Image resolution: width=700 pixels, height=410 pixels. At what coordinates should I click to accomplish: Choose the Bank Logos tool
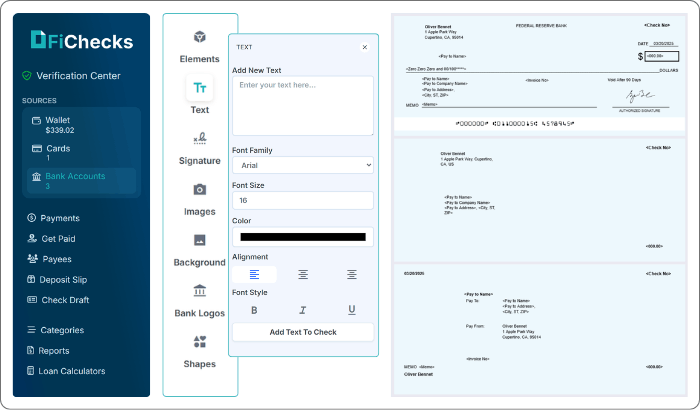tap(199, 291)
